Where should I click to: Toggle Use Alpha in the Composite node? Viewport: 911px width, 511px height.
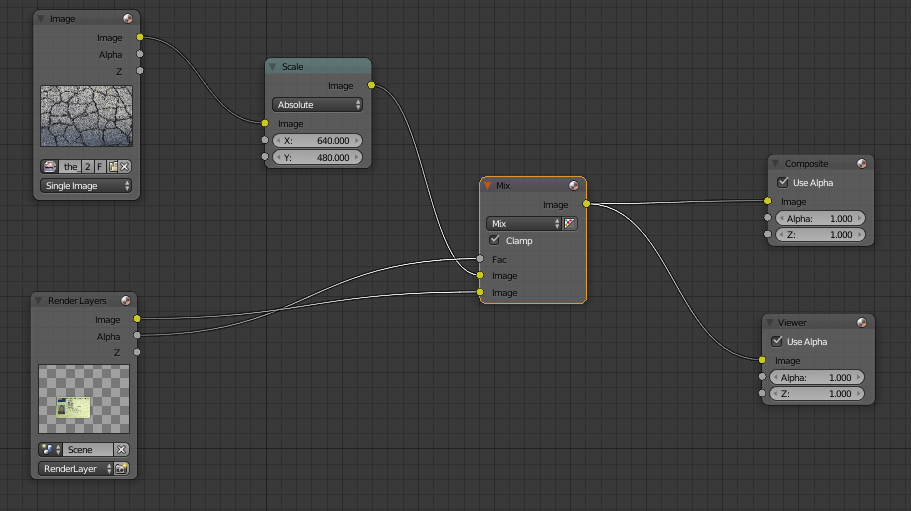[x=783, y=182]
